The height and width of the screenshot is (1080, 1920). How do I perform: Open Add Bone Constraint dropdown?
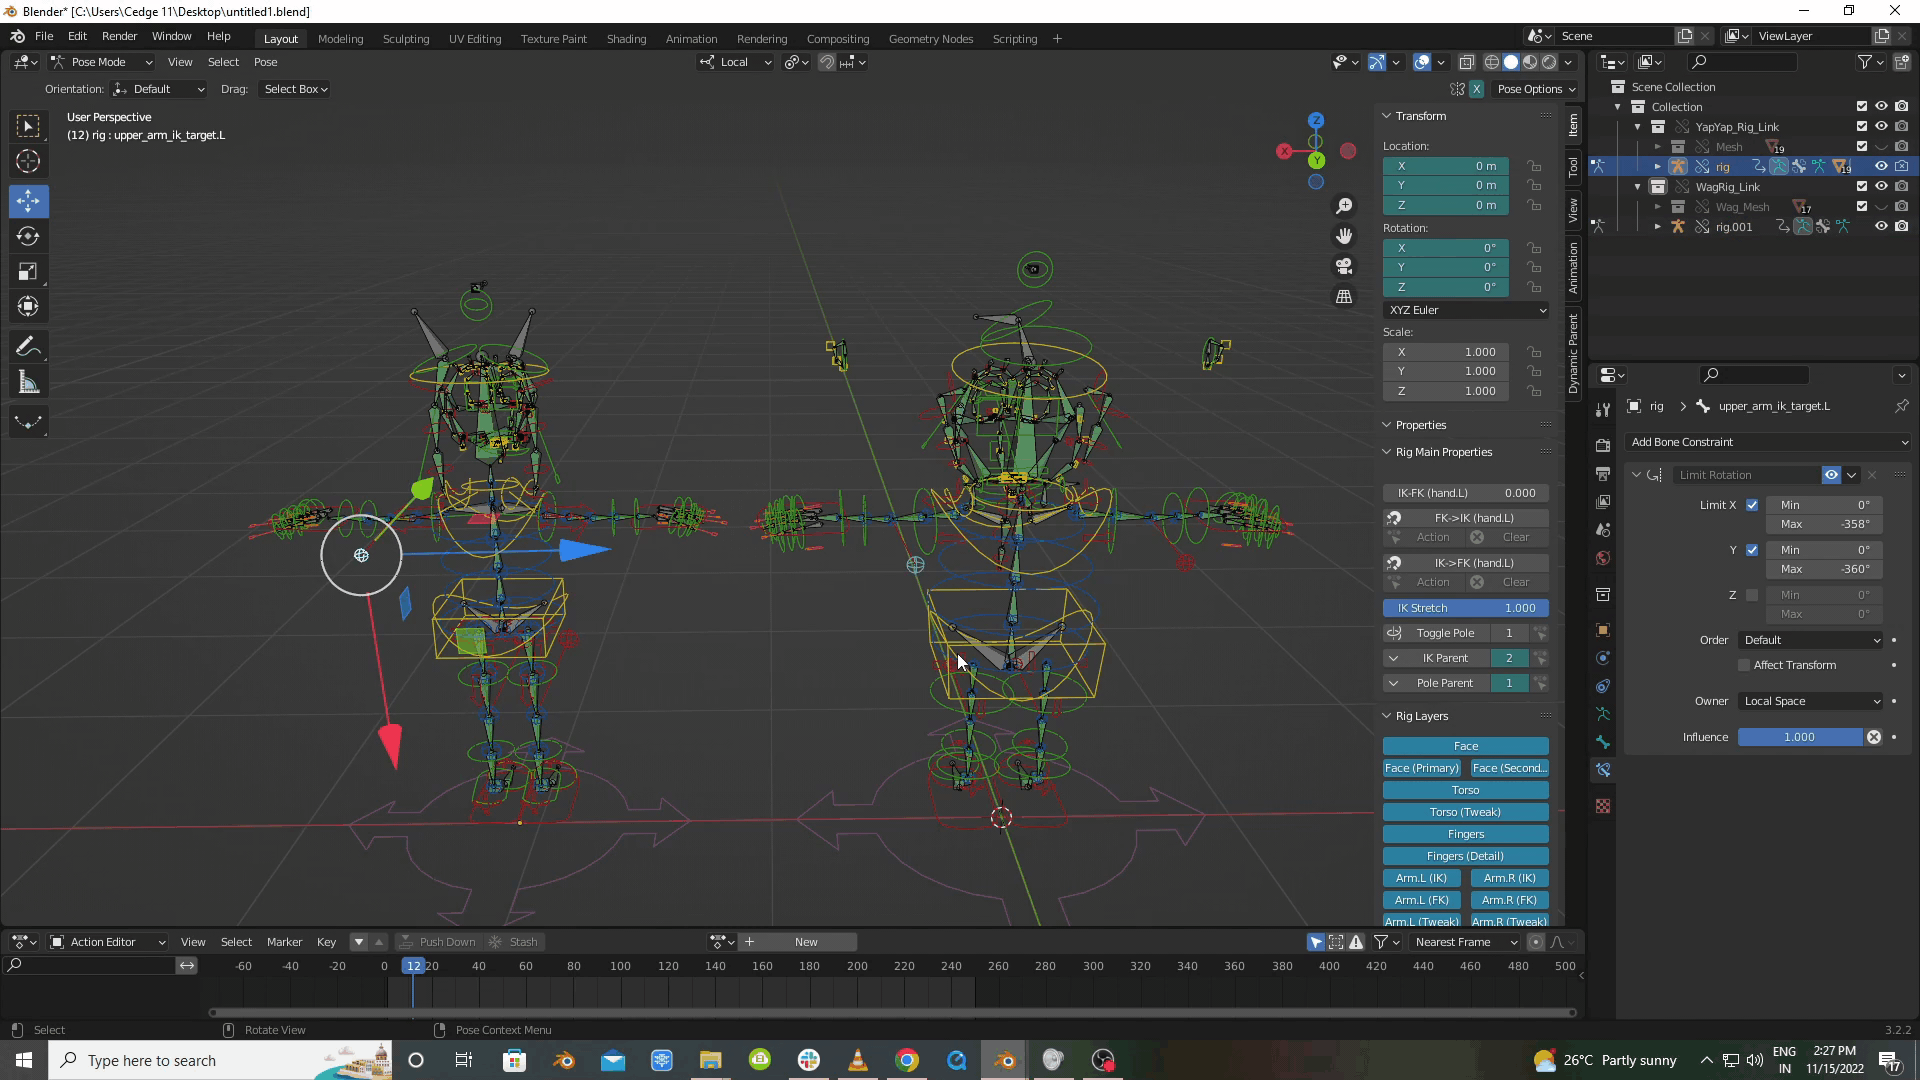tap(1768, 442)
